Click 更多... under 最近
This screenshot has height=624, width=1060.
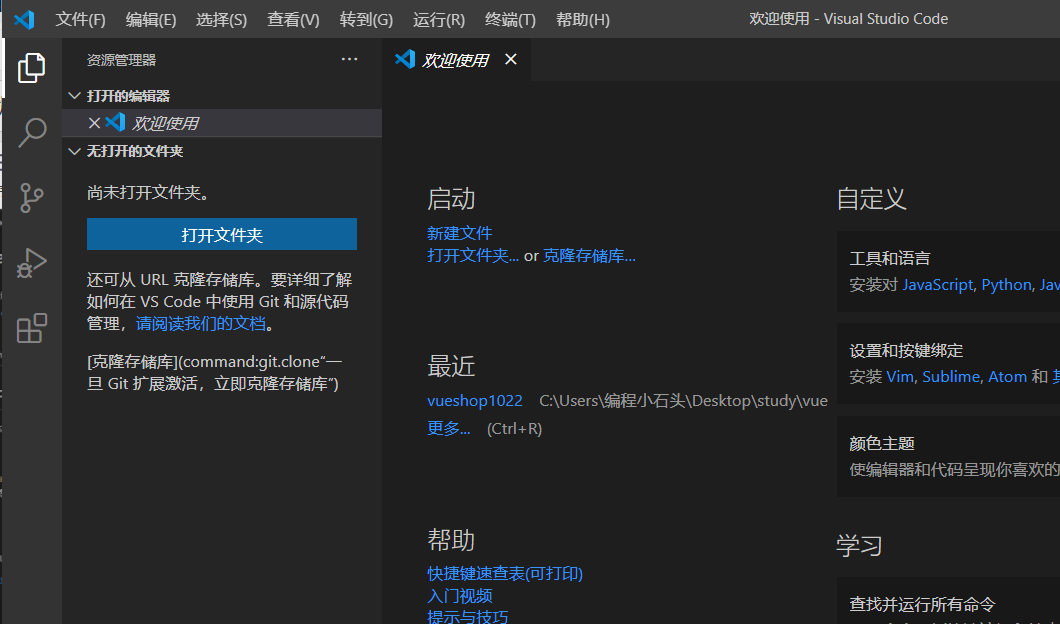pyautogui.click(x=449, y=429)
